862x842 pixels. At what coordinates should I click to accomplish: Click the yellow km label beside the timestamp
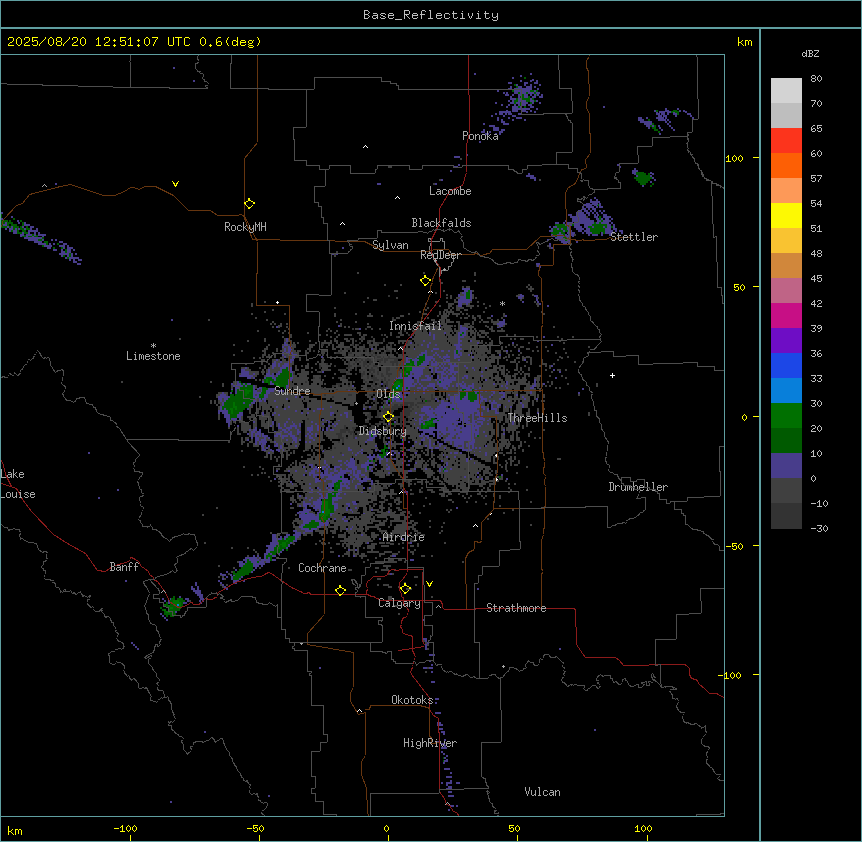[745, 42]
